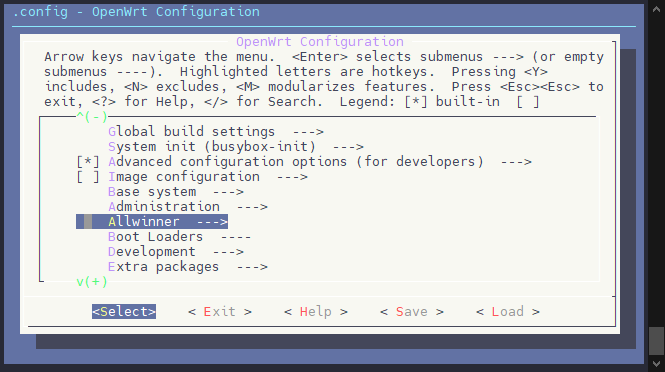665x372 pixels.
Task: Open the Development submenu
Action: coord(176,252)
